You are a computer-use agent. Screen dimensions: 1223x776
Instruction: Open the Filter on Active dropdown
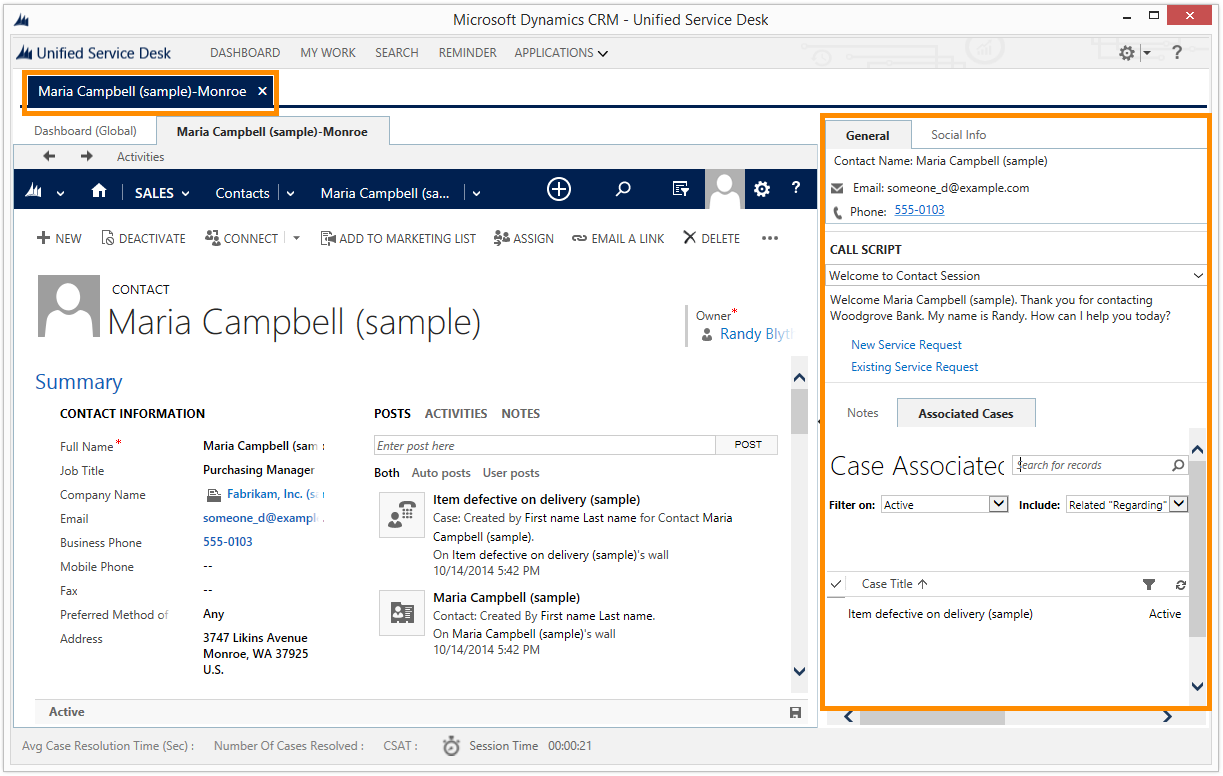click(943, 505)
